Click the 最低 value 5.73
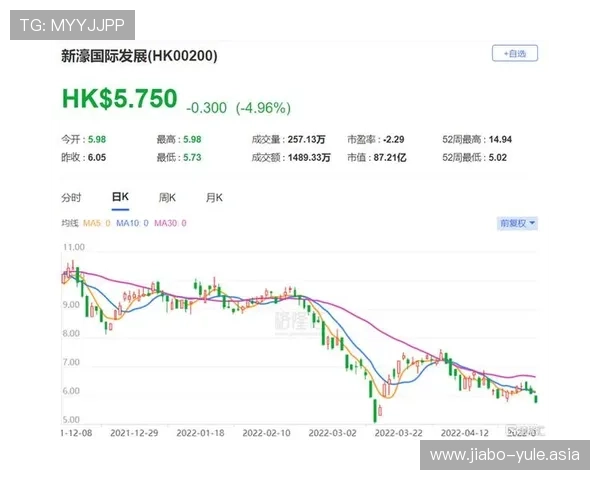Screen dimensions: 600x480 (192, 157)
